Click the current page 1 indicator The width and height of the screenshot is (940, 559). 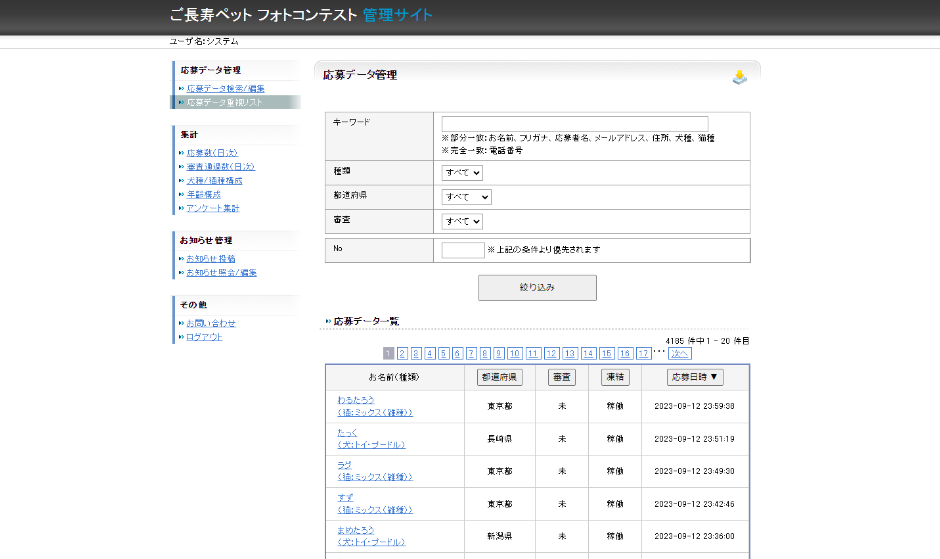pyautogui.click(x=388, y=353)
